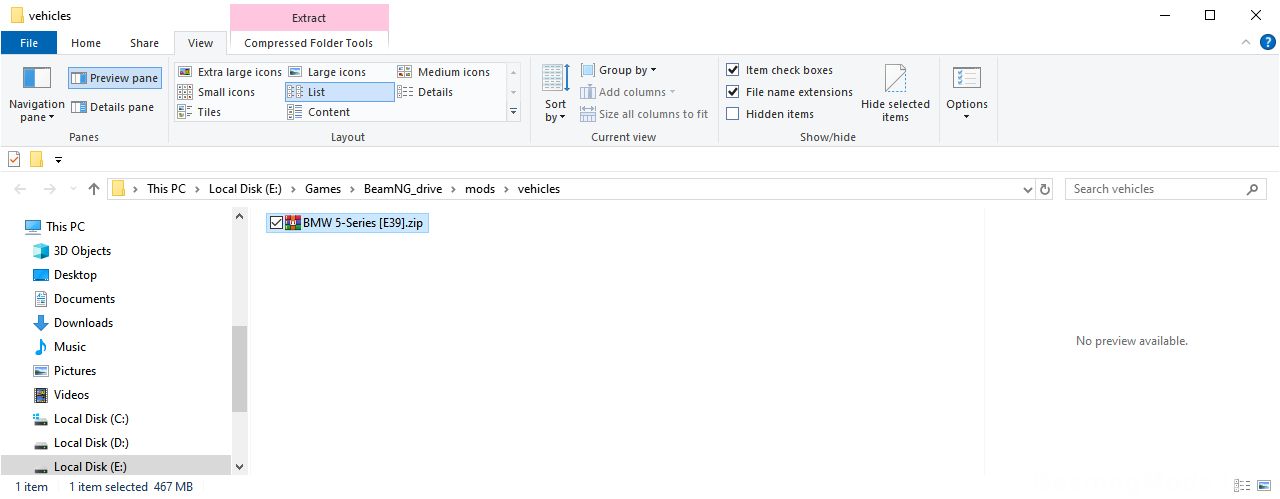The width and height of the screenshot is (1280, 499).
Task: Click Games in the address path
Action: pyautogui.click(x=323, y=189)
